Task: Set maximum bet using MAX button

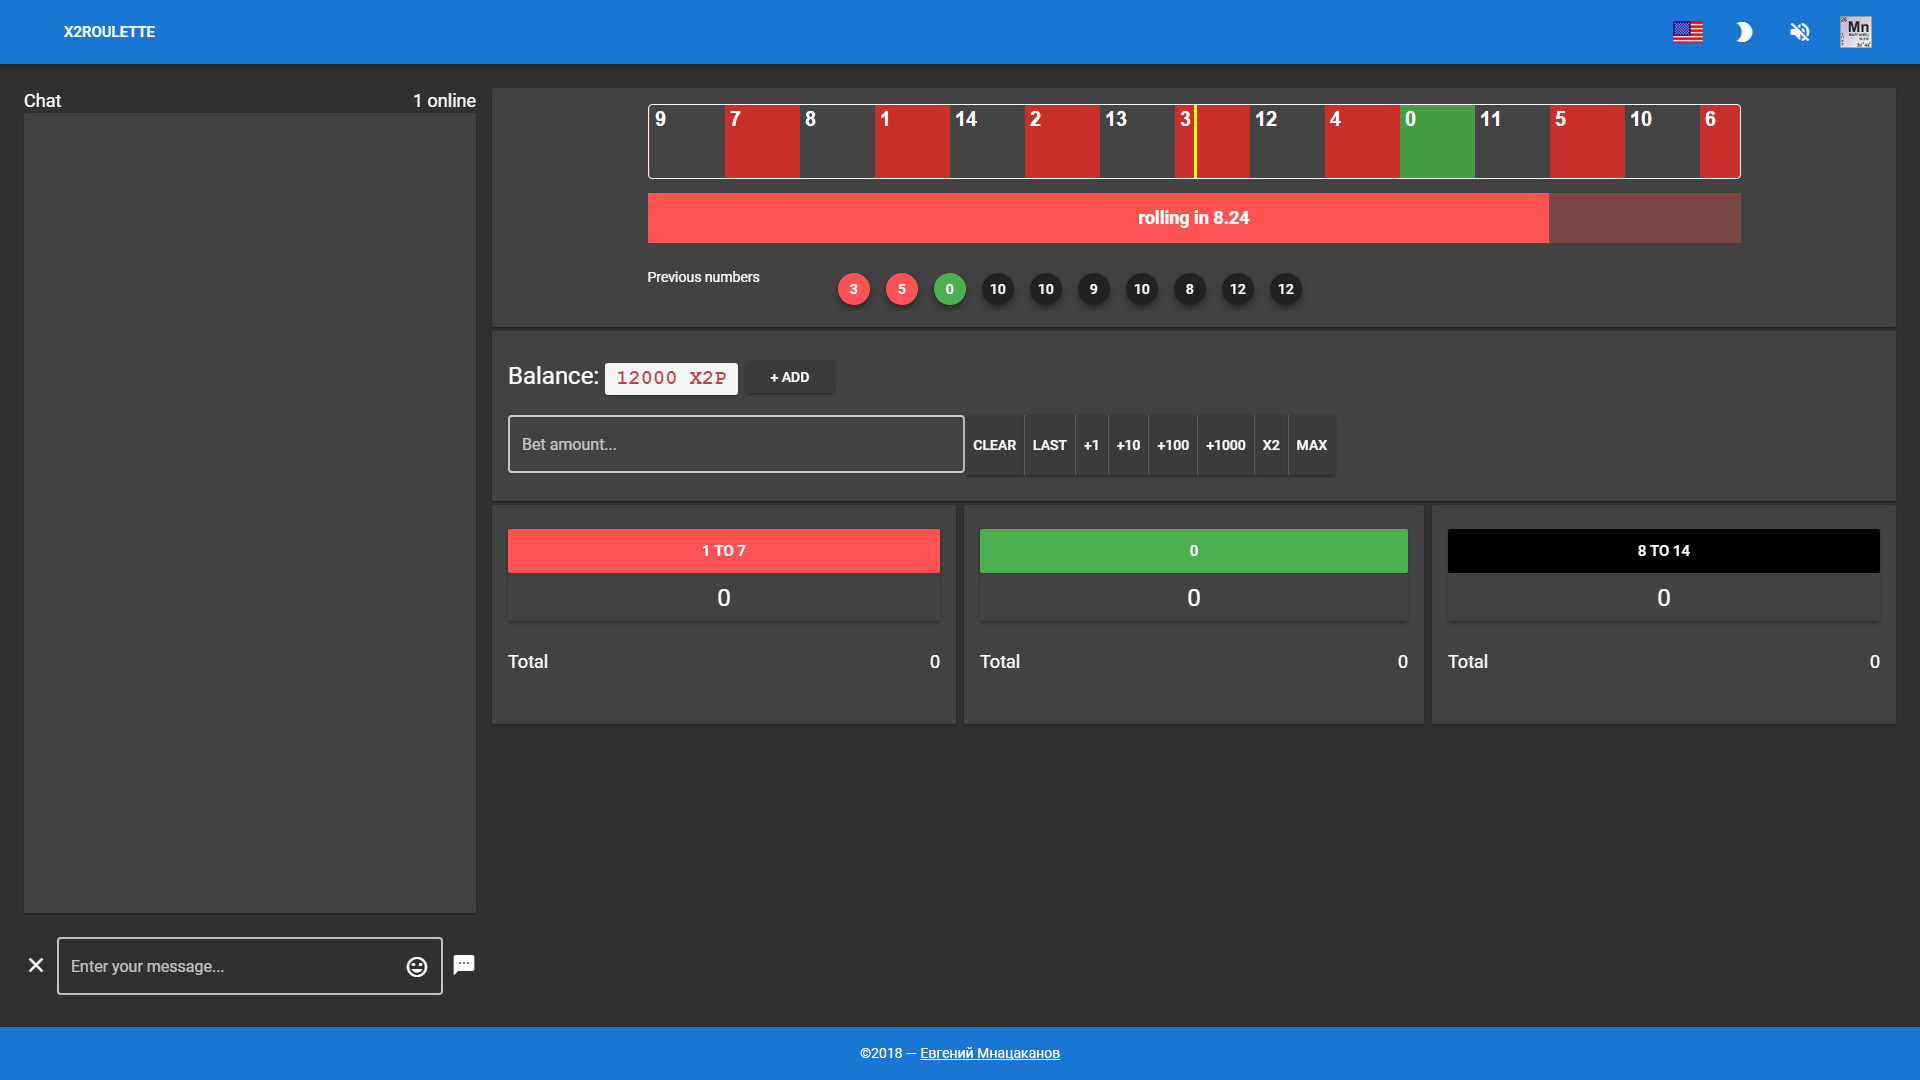Action: click(1311, 445)
